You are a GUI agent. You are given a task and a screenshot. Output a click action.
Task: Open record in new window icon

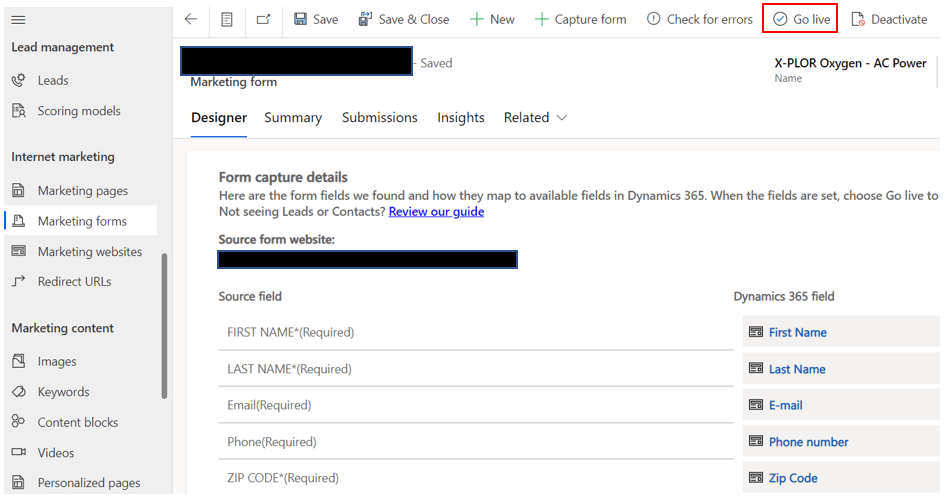pyautogui.click(x=263, y=19)
